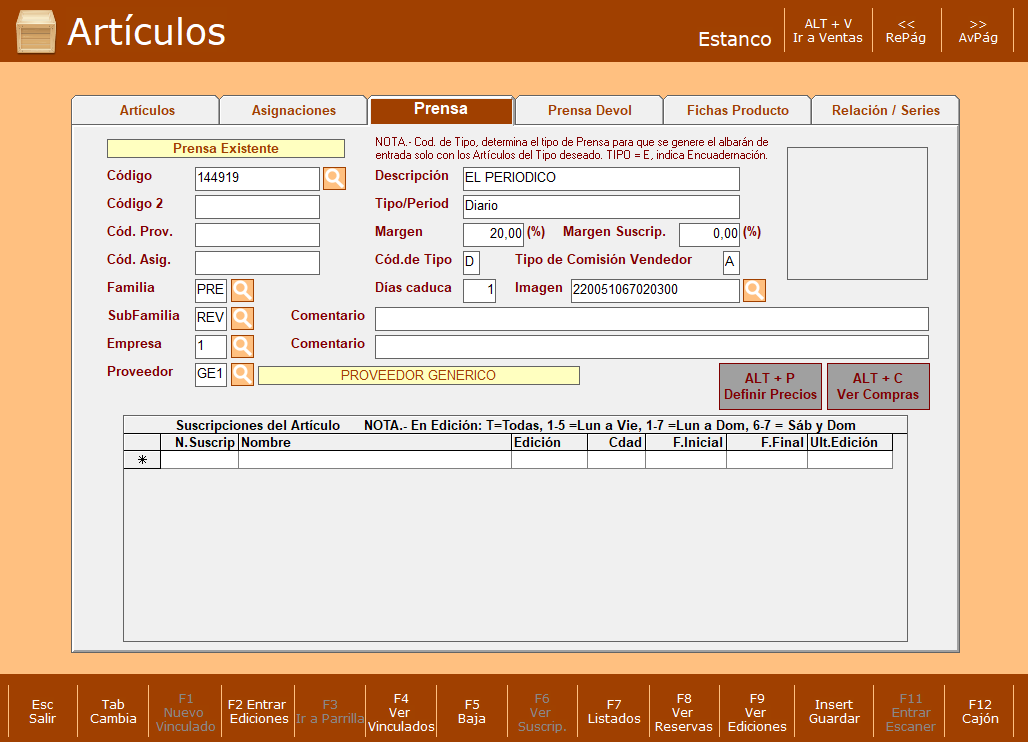The width and height of the screenshot is (1028, 742).
Task: Switch to the Artículos tab
Action: pos(147,110)
